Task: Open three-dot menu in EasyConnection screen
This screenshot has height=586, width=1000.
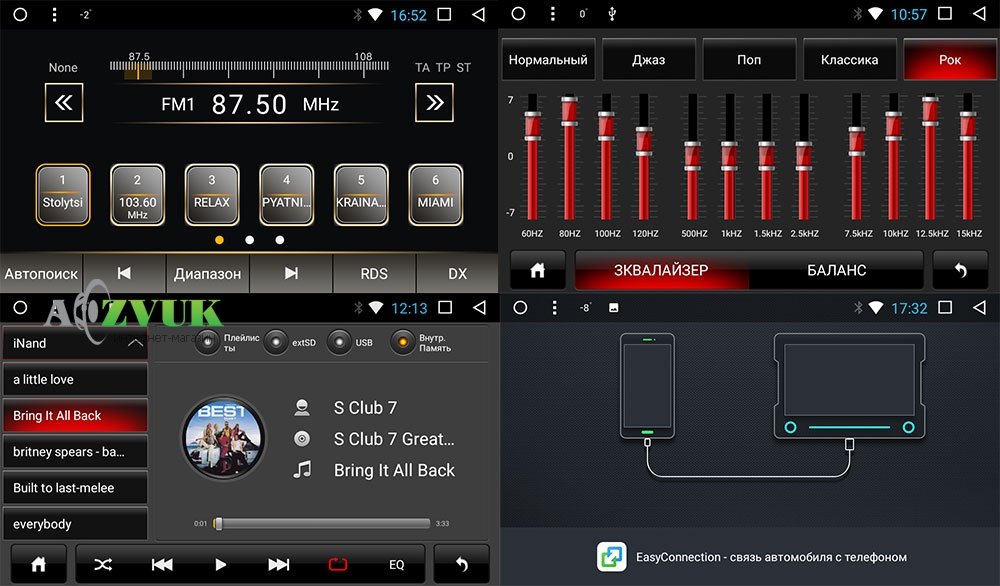Action: click(554, 308)
